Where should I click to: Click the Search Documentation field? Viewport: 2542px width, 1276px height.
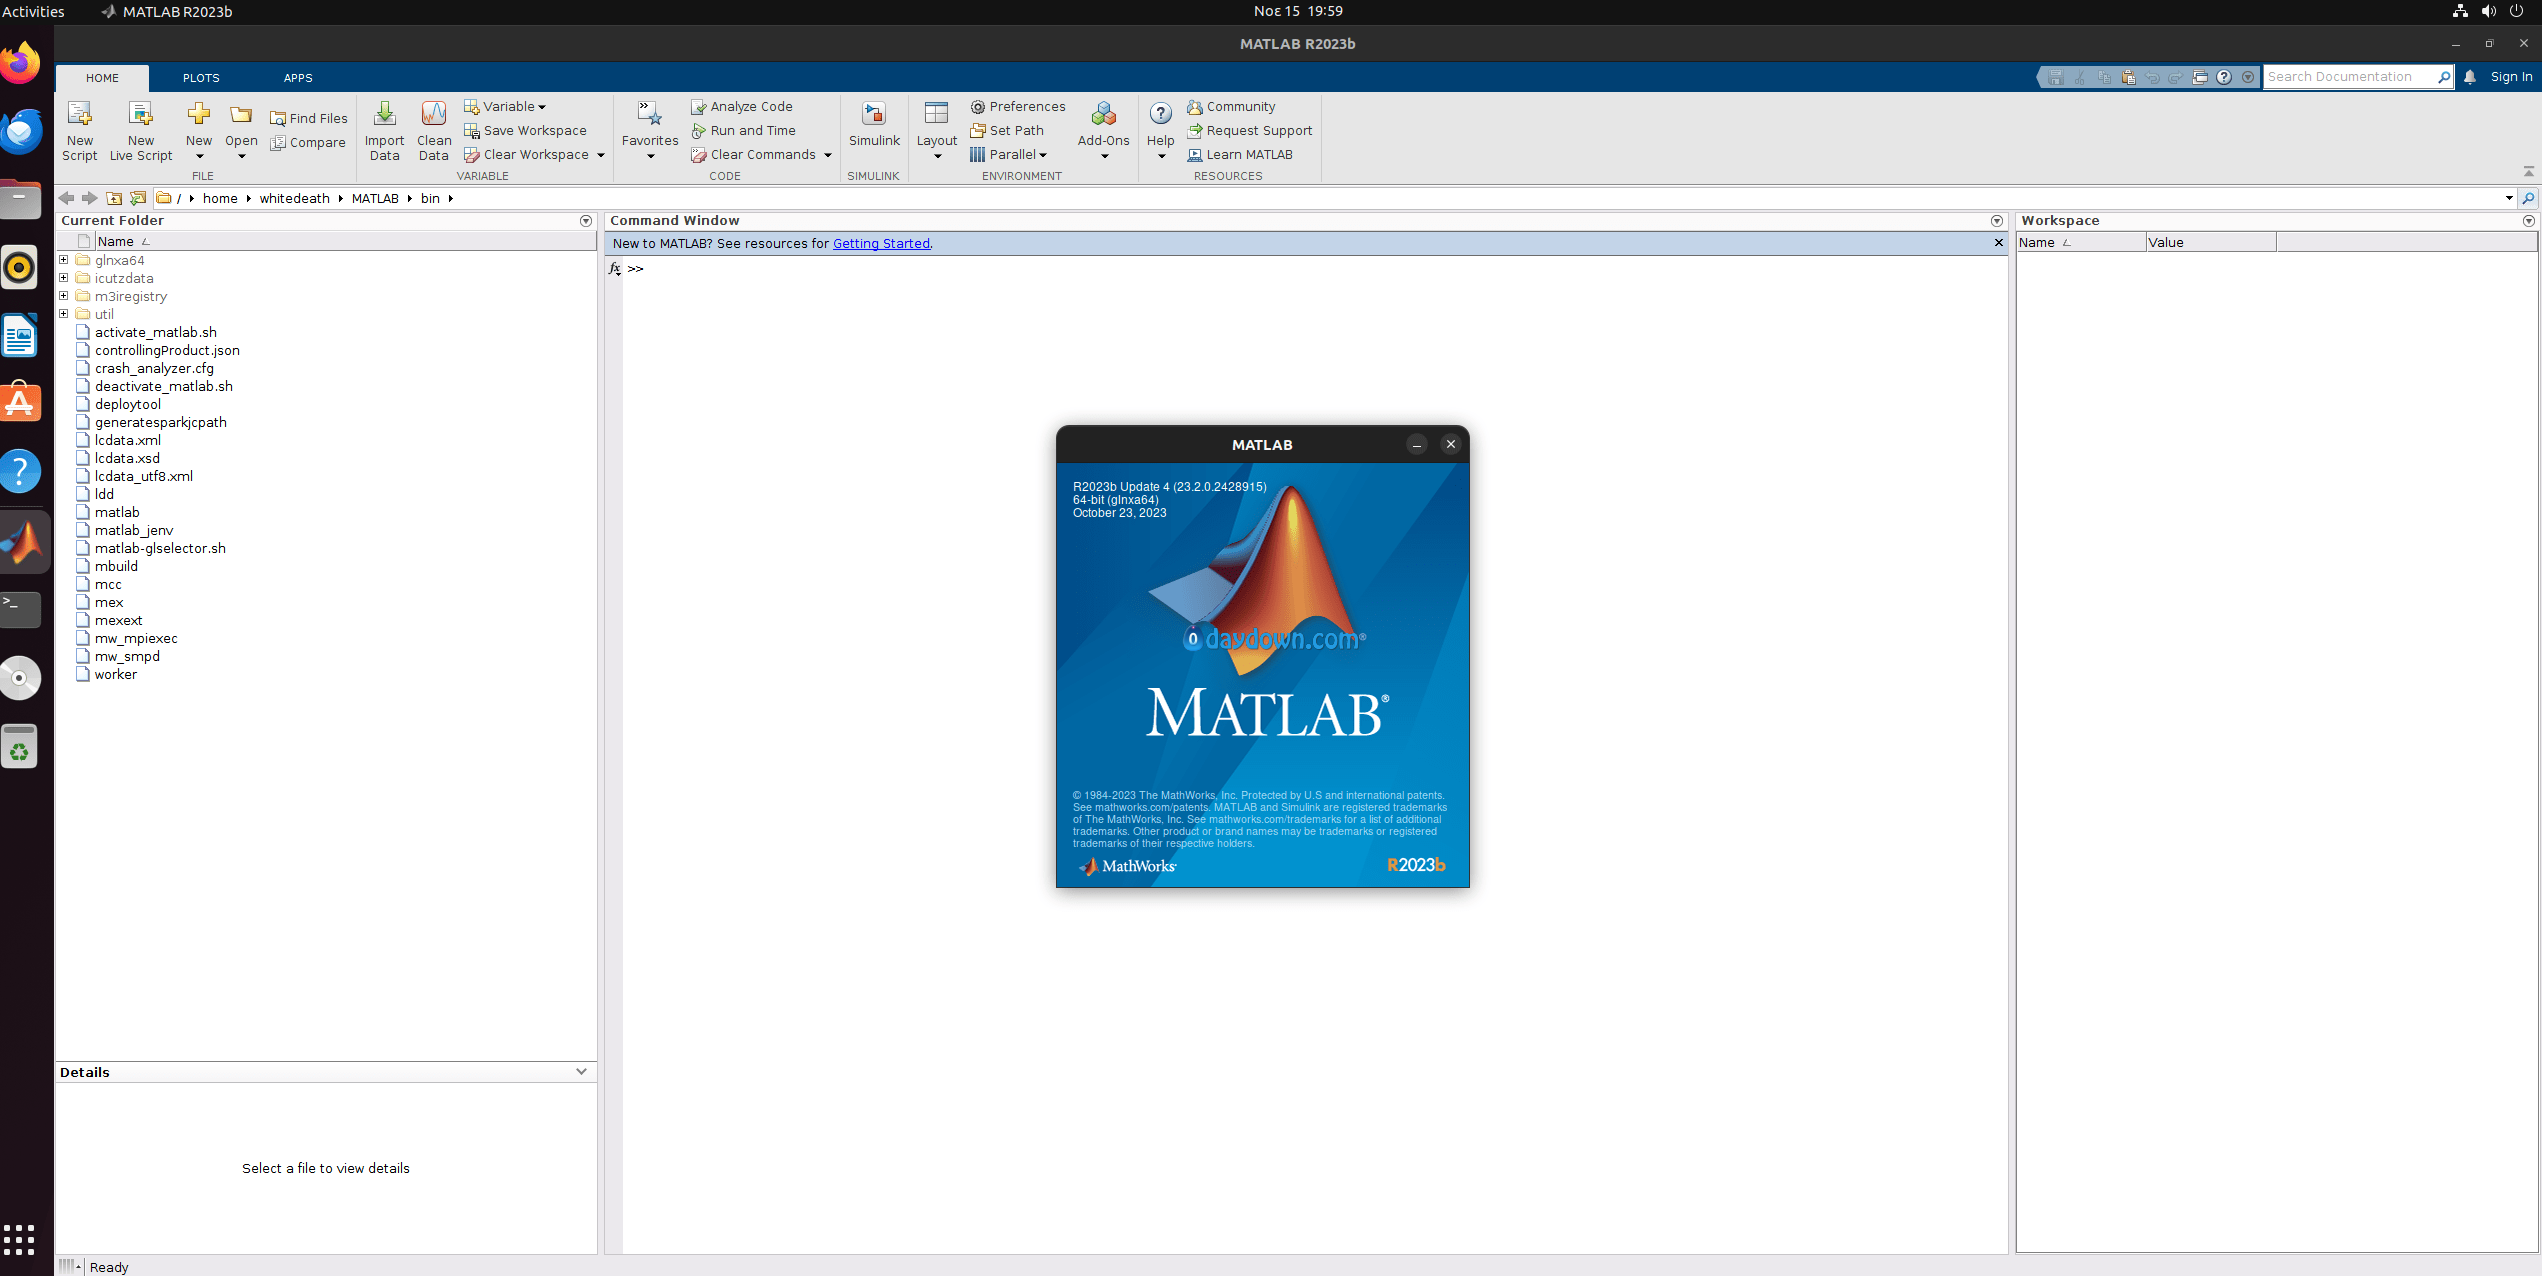pyautogui.click(x=2349, y=77)
